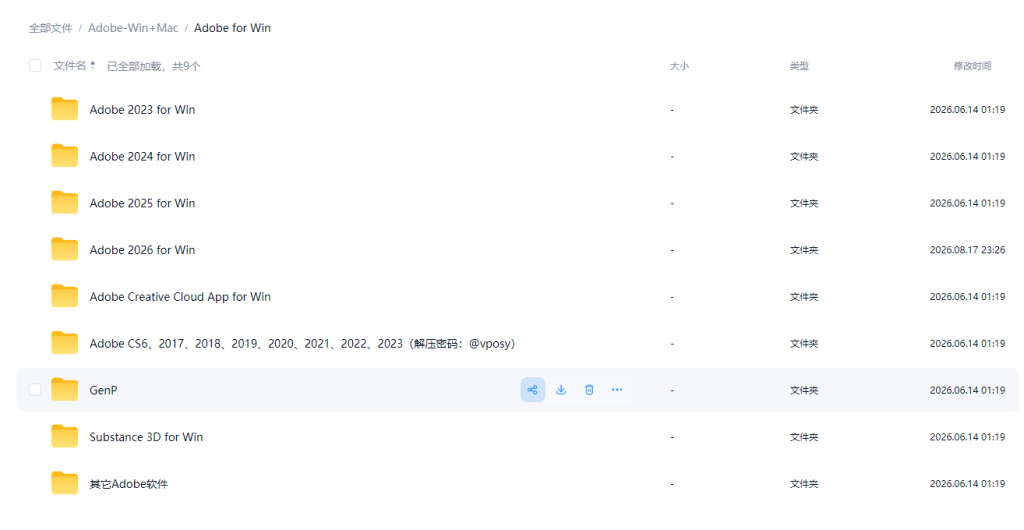This screenshot has height=530, width=1024.
Task: Open the GenP folder name
Action: coord(103,390)
